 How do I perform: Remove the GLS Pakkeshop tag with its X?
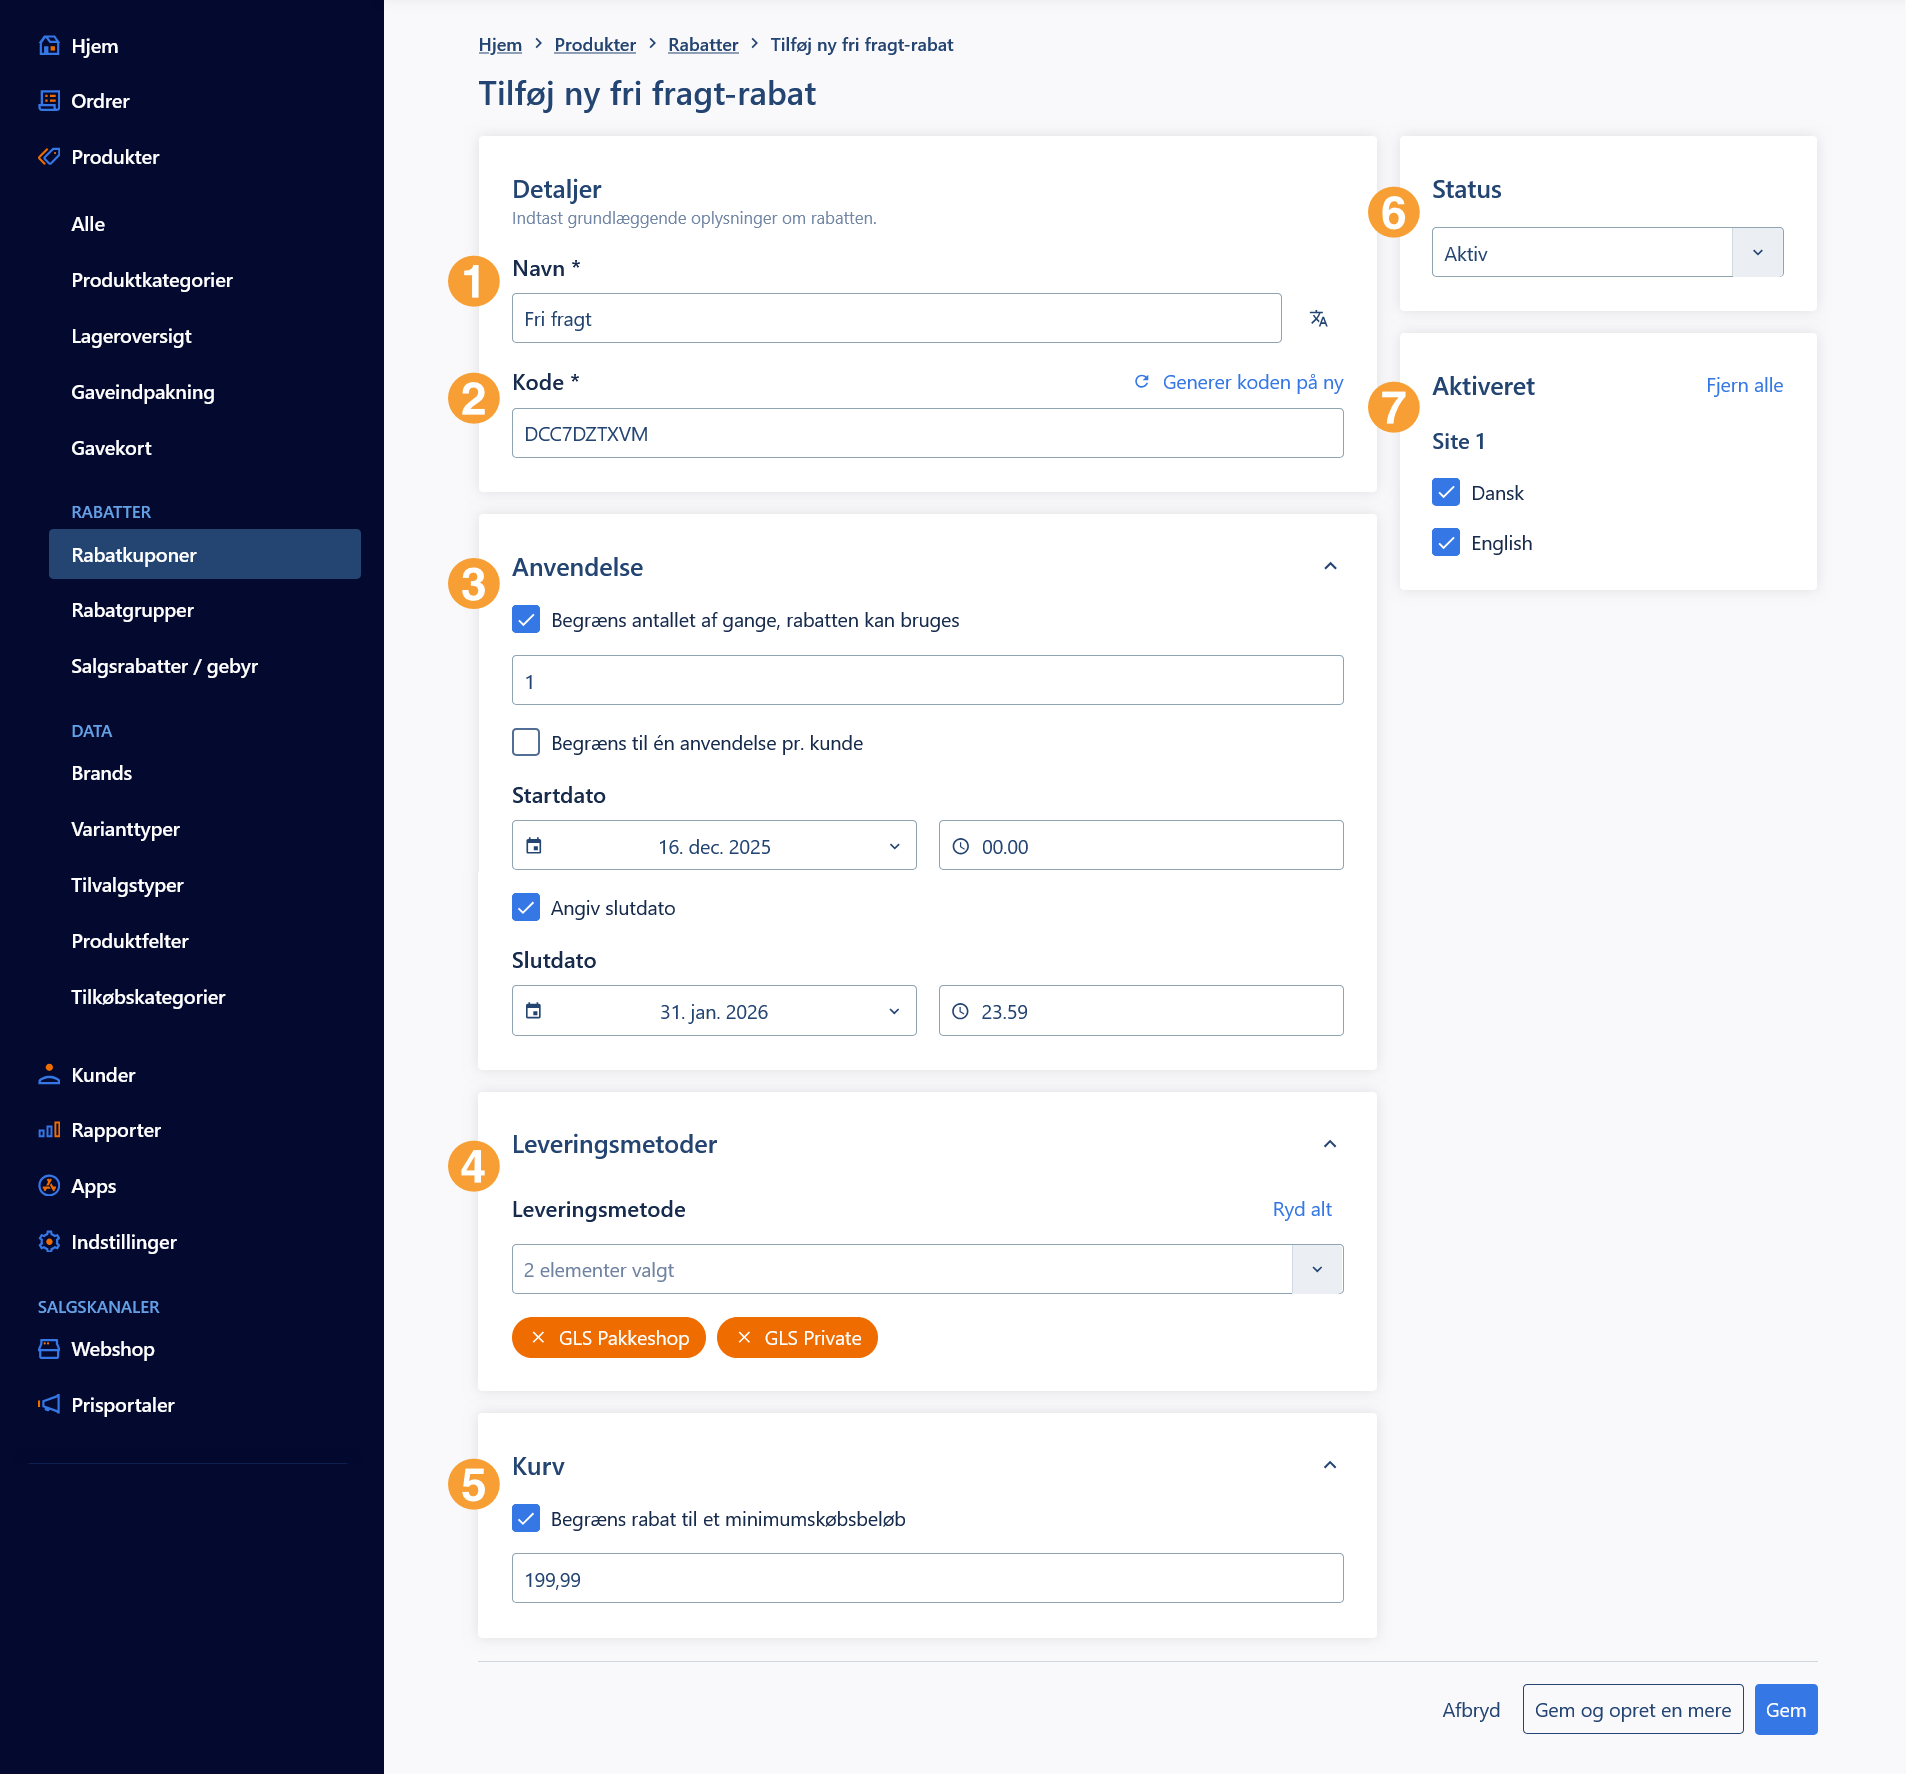click(x=538, y=1338)
